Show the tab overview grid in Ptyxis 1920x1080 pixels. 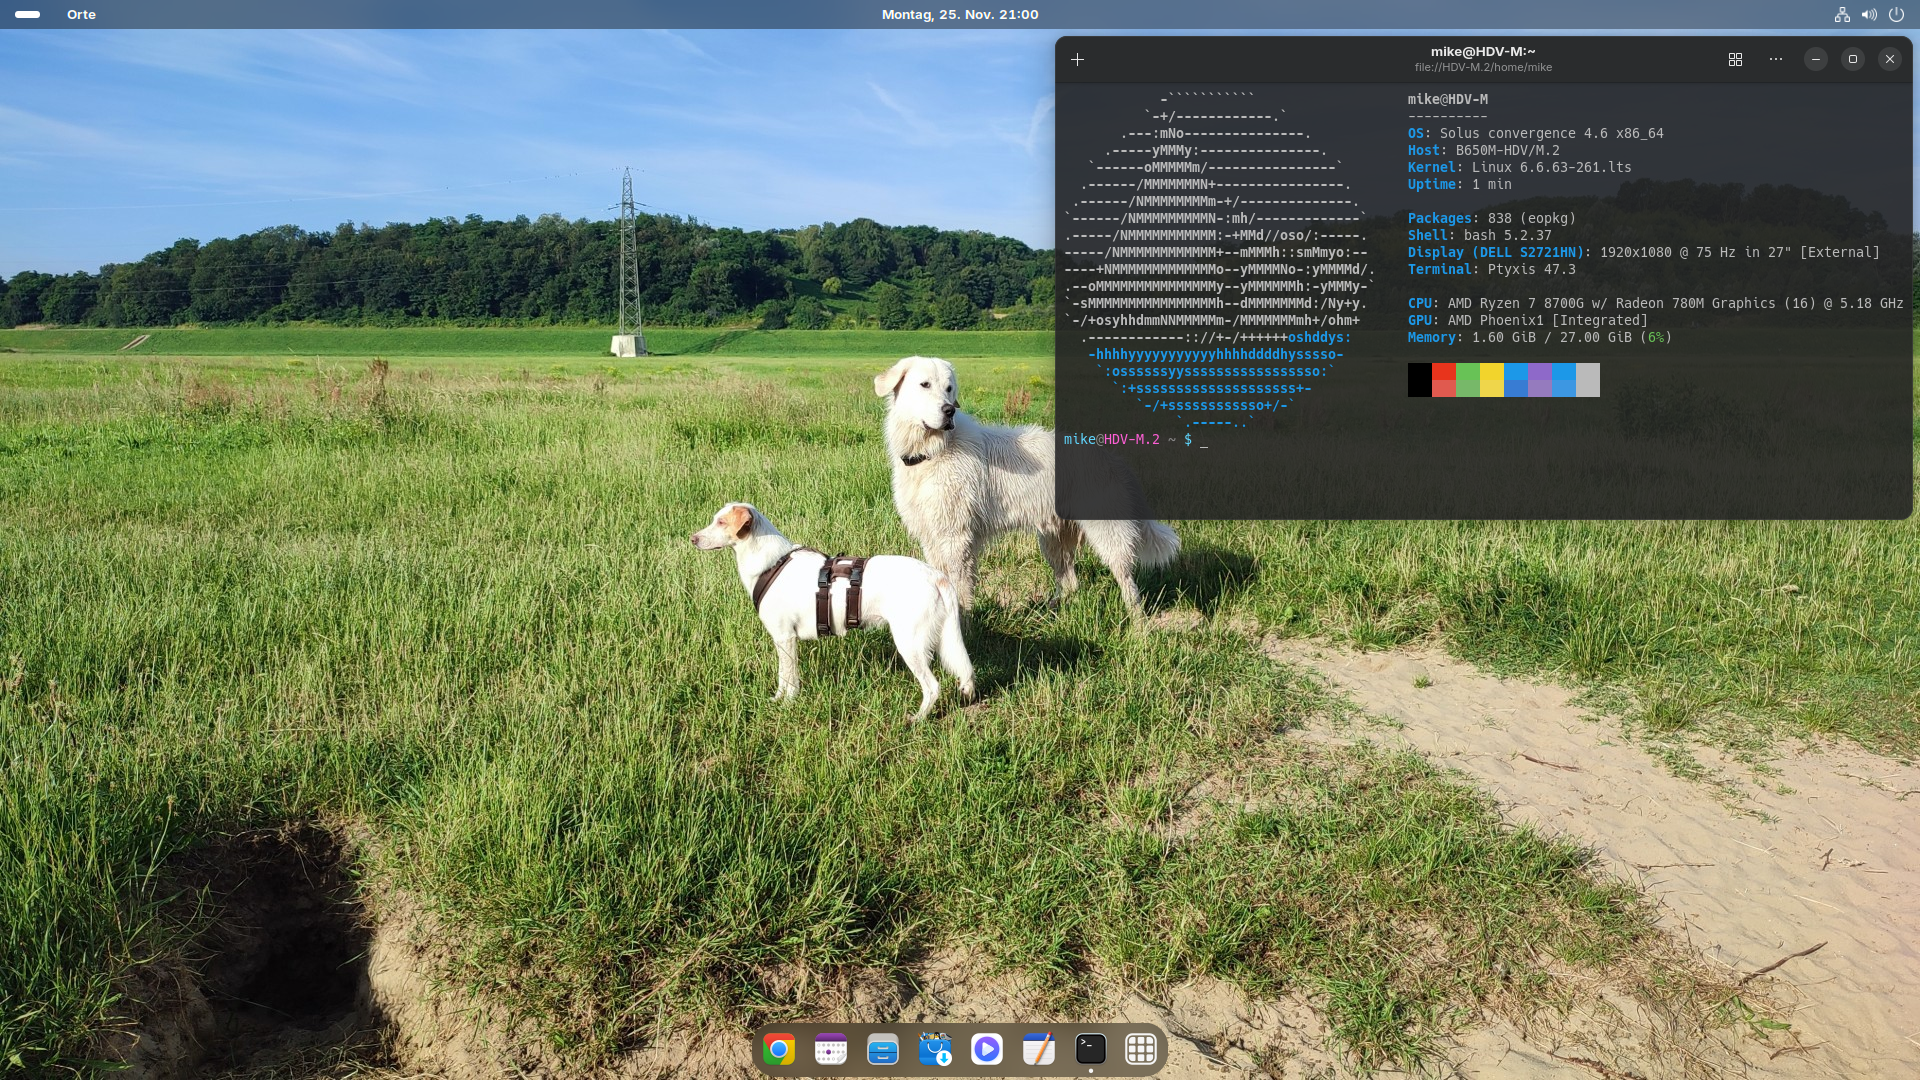(x=1735, y=60)
